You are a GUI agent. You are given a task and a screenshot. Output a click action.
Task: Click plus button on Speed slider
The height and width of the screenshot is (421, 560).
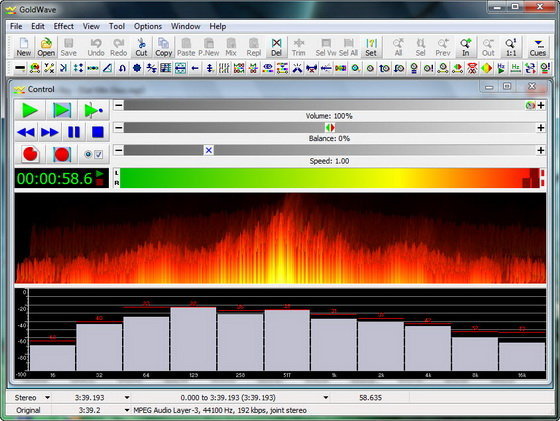point(541,150)
